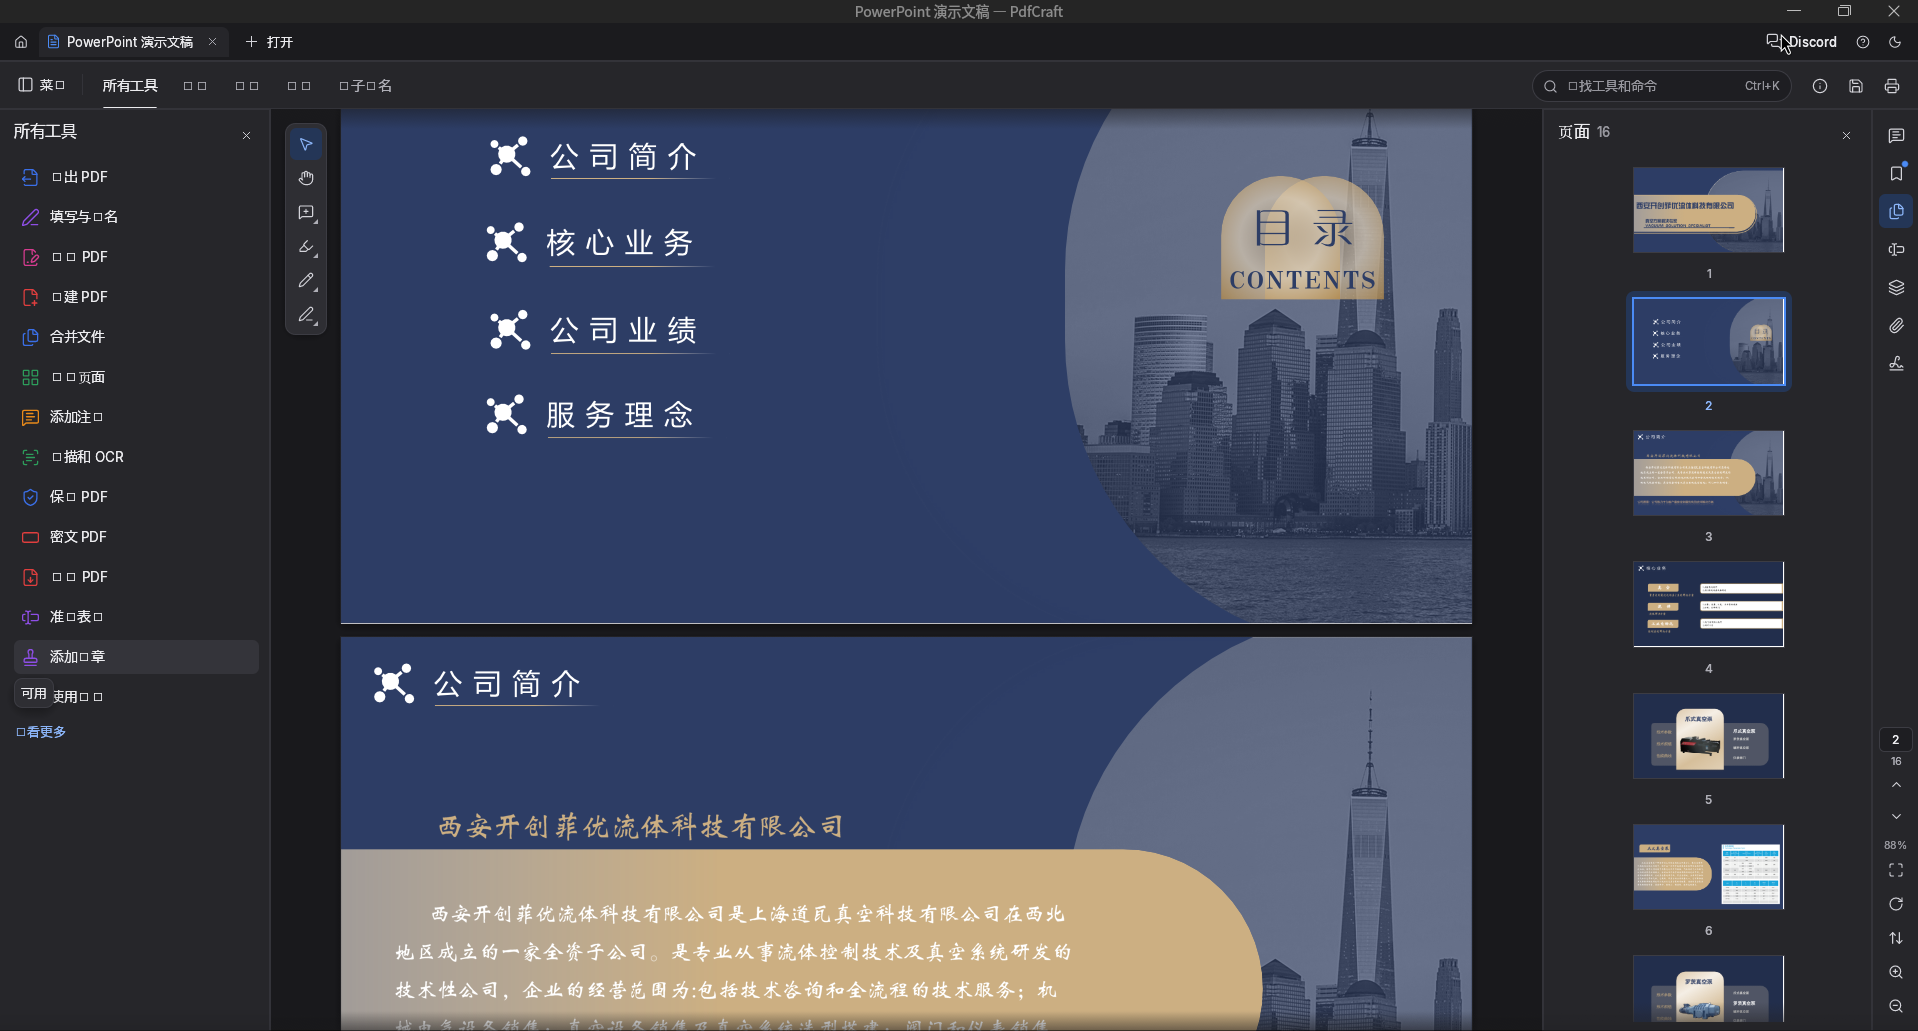
Task: Switch to the 所有工具 tab
Action: 130,86
